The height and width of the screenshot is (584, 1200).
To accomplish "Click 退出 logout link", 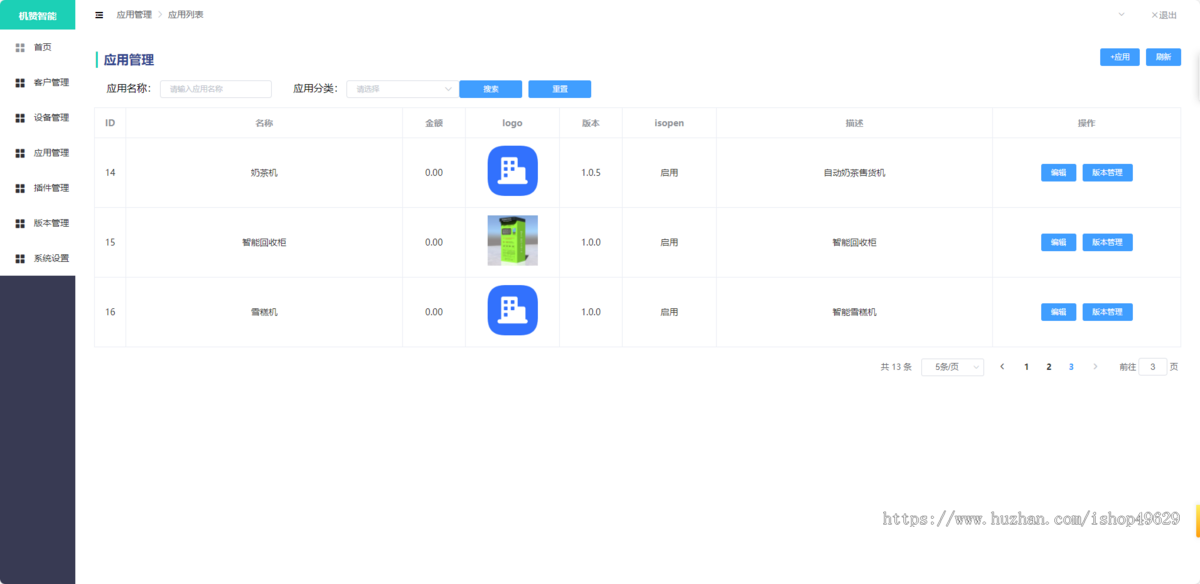I will 1164,15.
